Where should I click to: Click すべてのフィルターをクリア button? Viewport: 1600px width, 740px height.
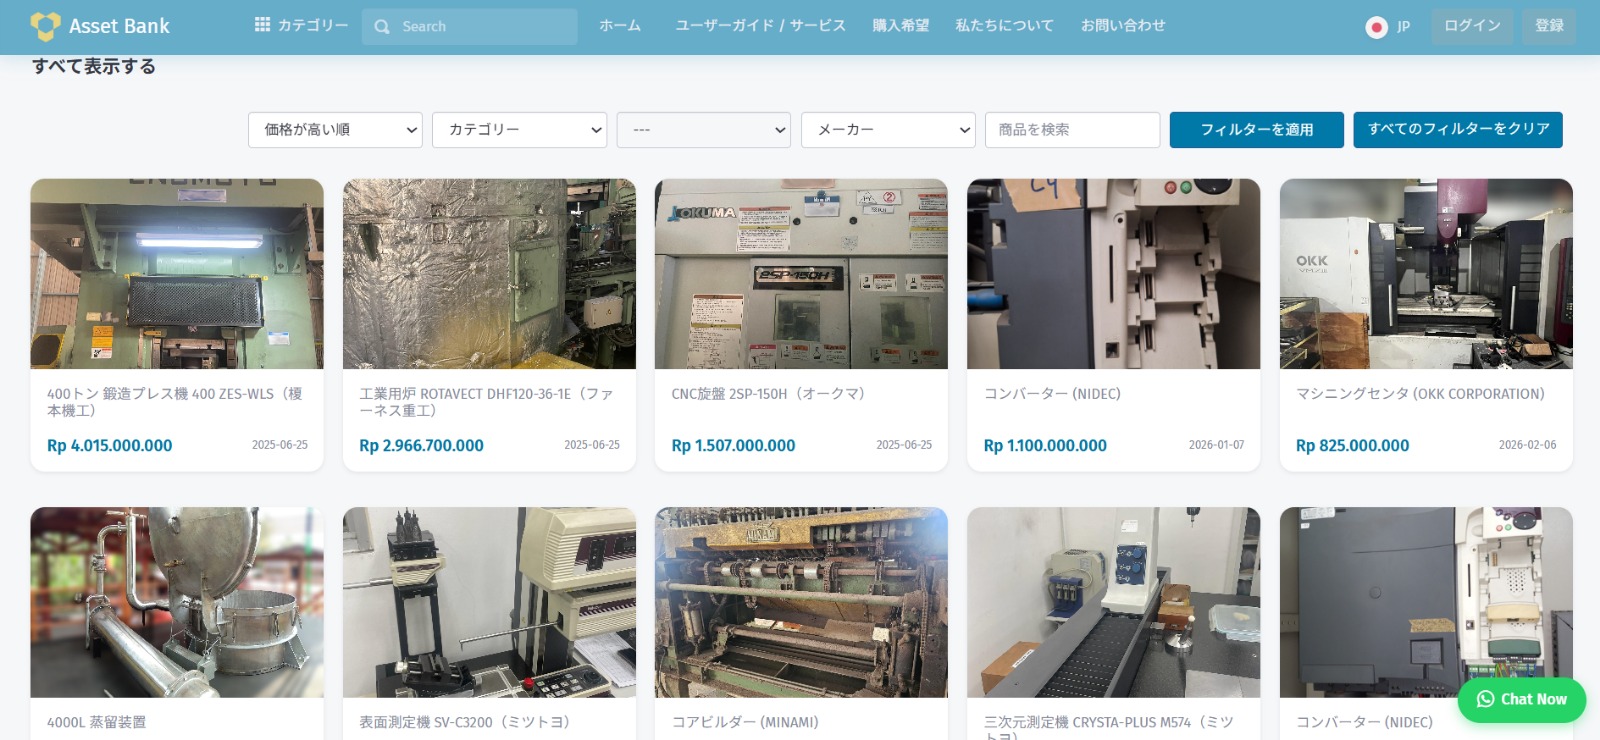coord(1457,130)
